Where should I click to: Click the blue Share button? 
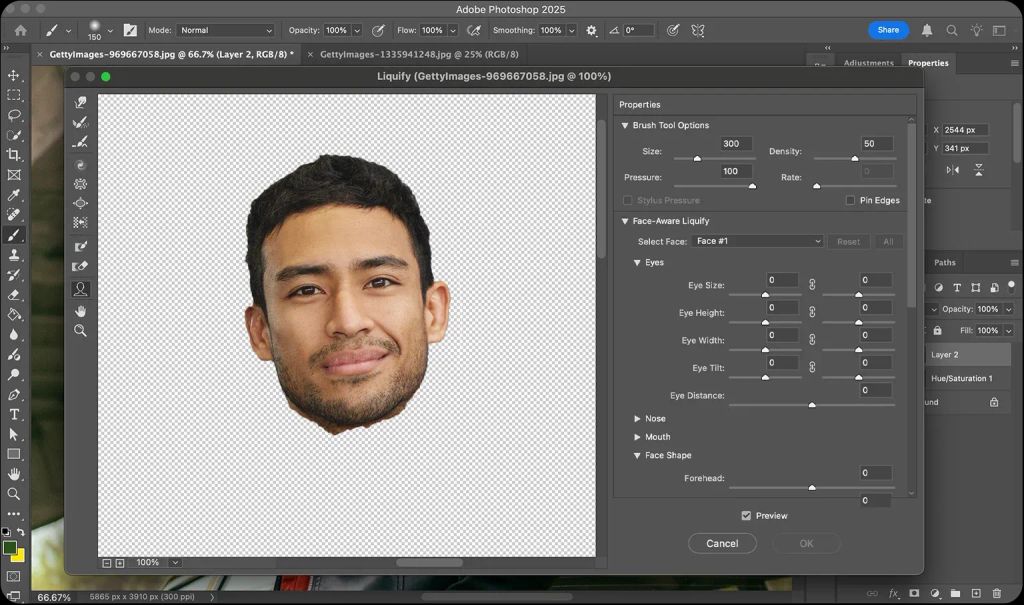tap(888, 30)
